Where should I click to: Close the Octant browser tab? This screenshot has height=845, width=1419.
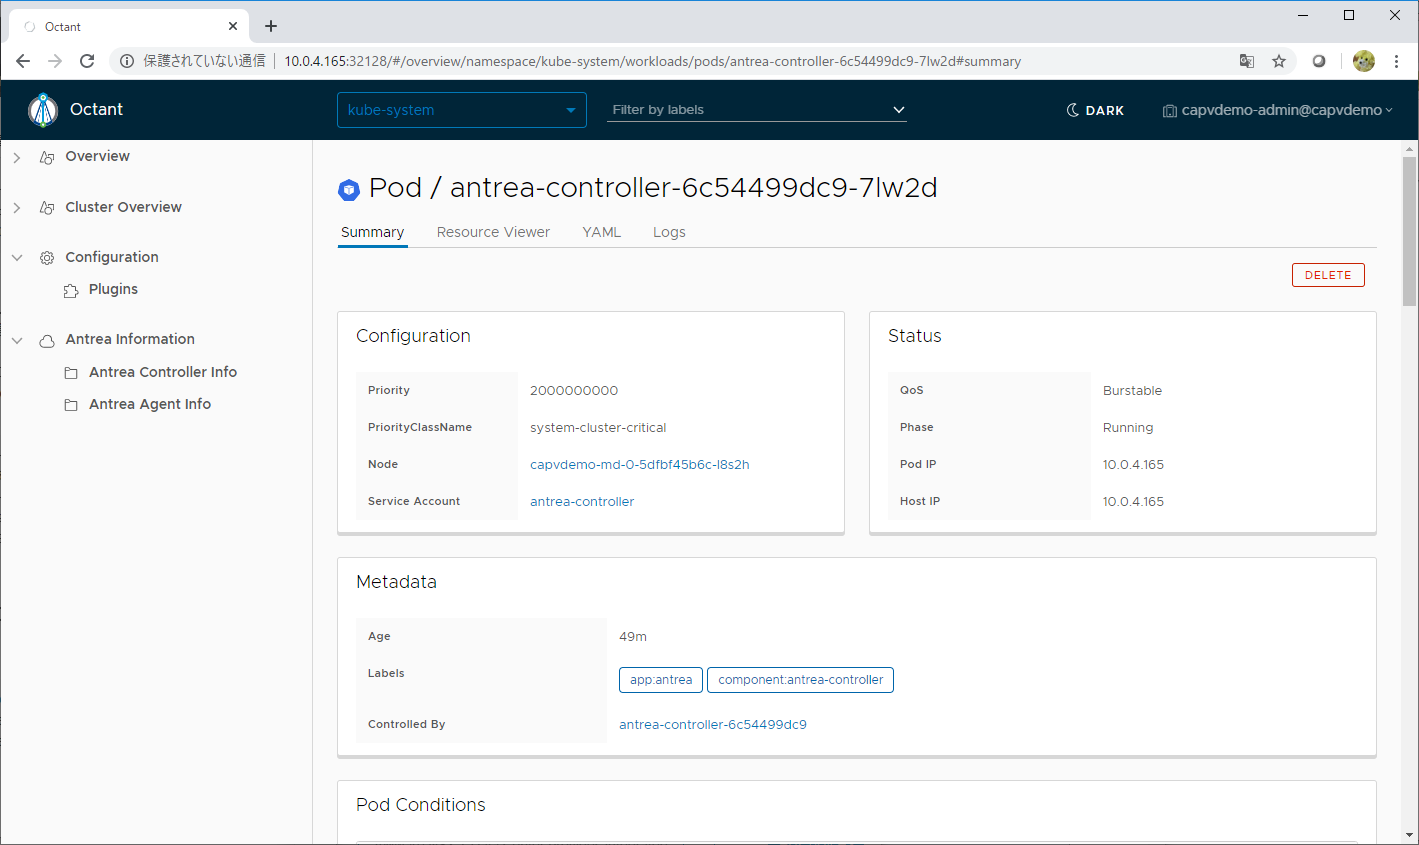(233, 26)
